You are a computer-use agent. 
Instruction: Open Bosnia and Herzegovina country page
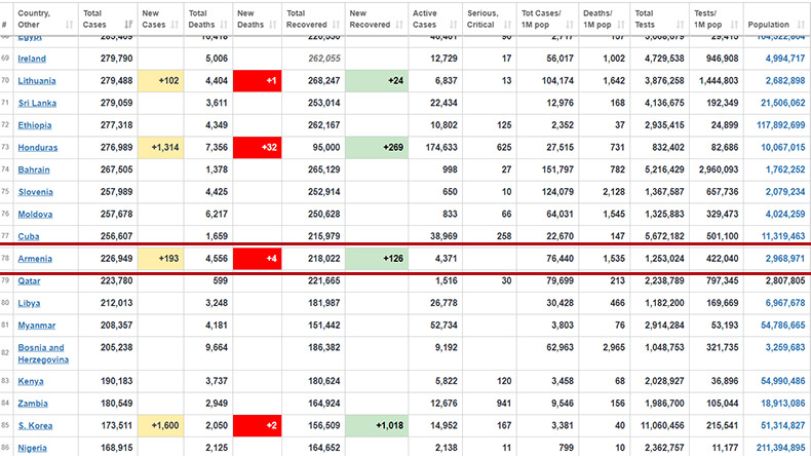tap(43, 354)
